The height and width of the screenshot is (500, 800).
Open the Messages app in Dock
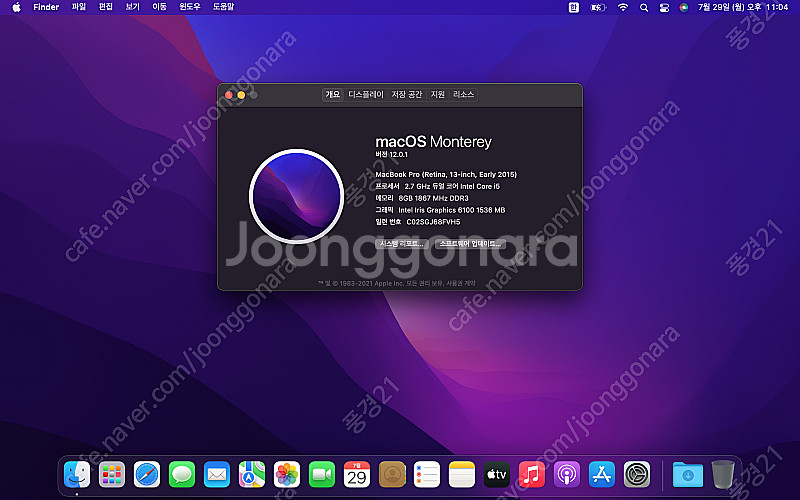click(182, 474)
